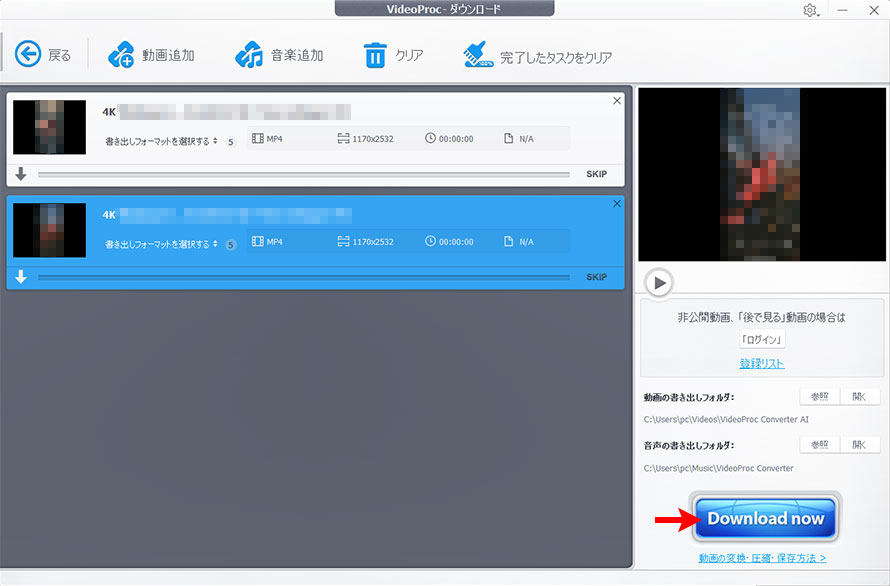
Task: Click the Download now button
Action: point(765,518)
